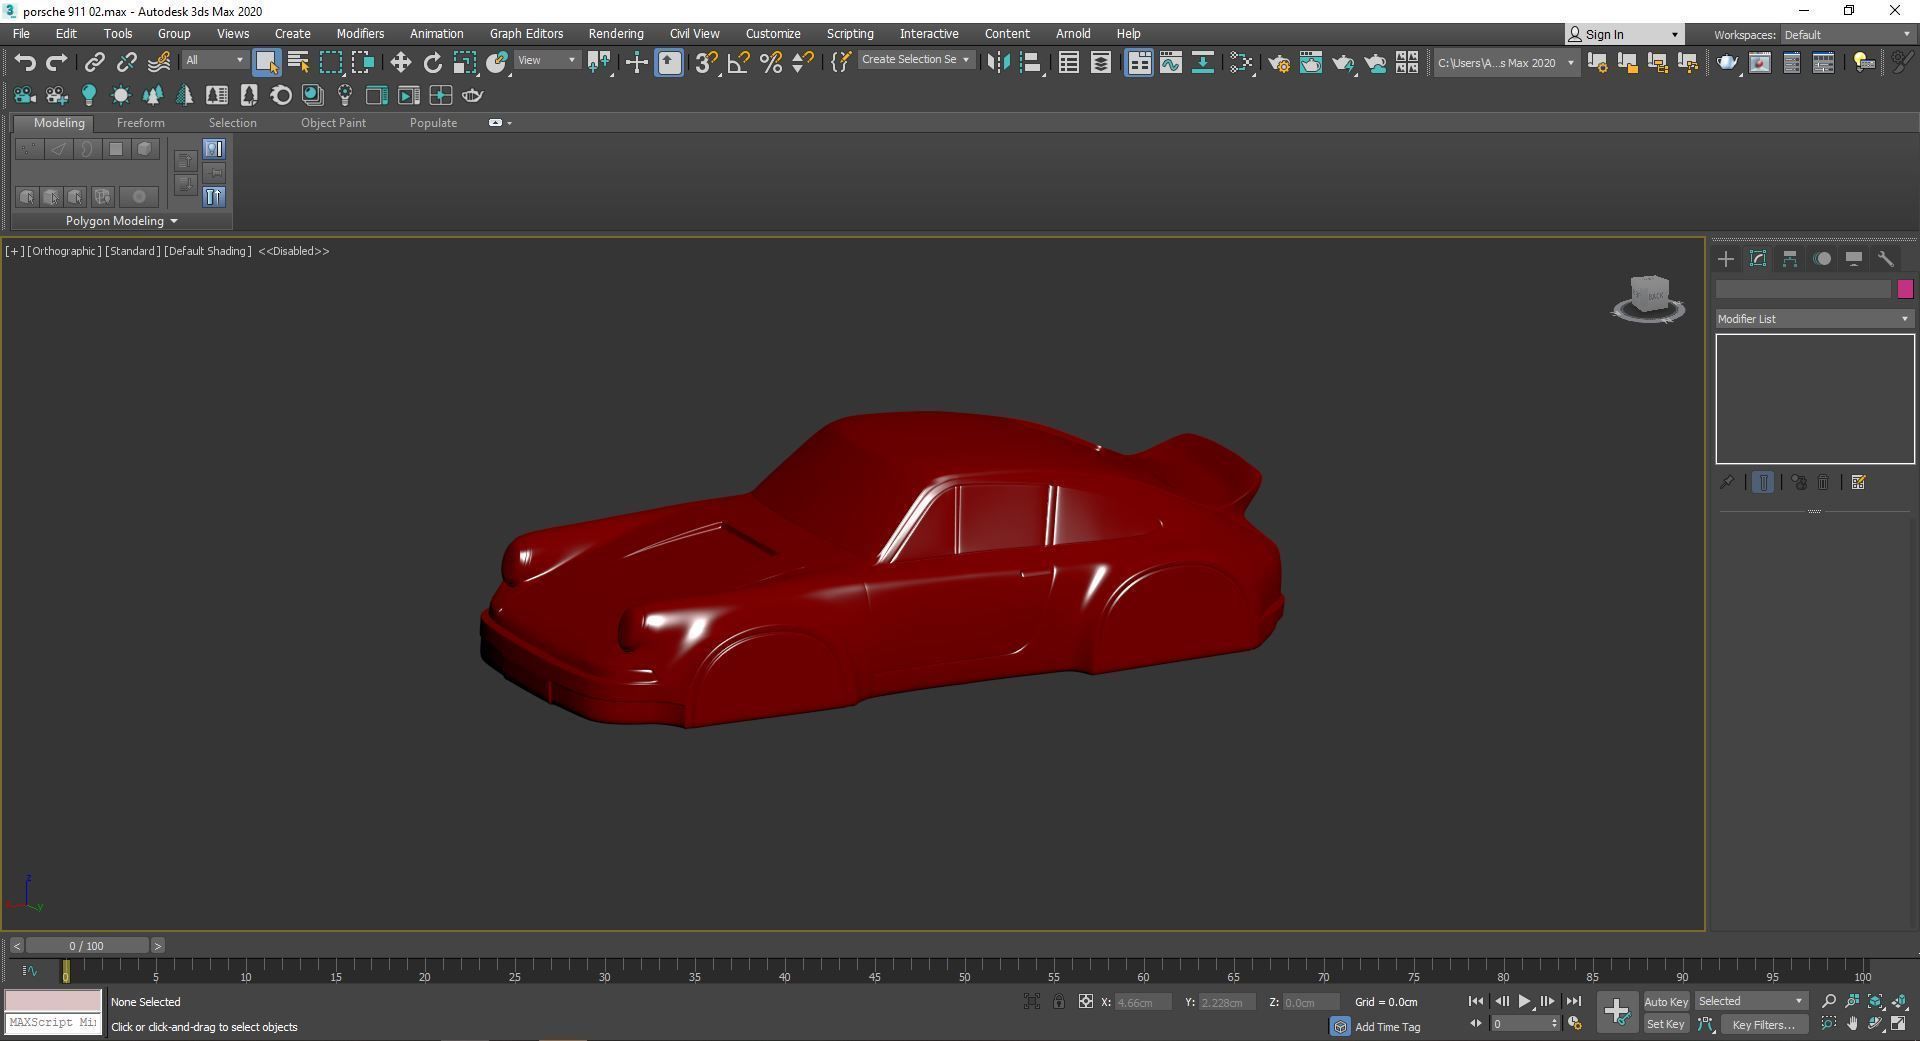Screen dimensions: 1920x1041
Task: Open the Align tool
Action: pos(1031,62)
